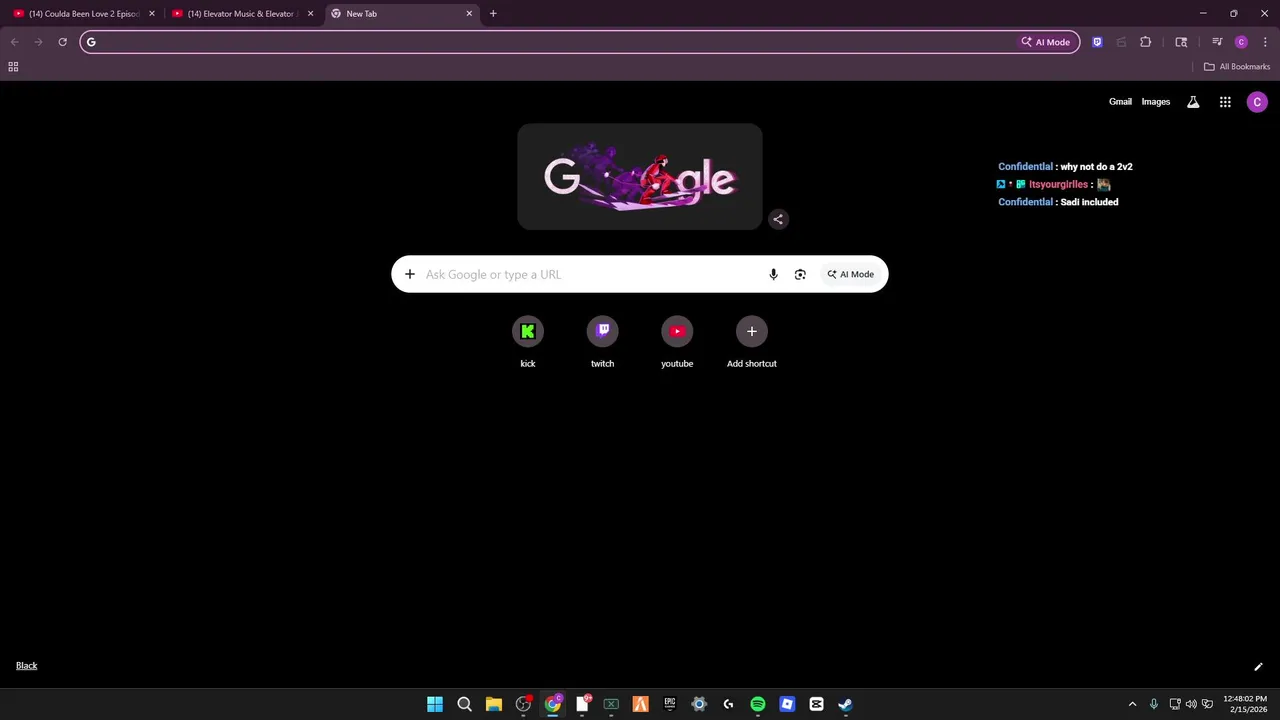Open the Search Labs flask icon
The height and width of the screenshot is (720, 1280).
(1193, 102)
